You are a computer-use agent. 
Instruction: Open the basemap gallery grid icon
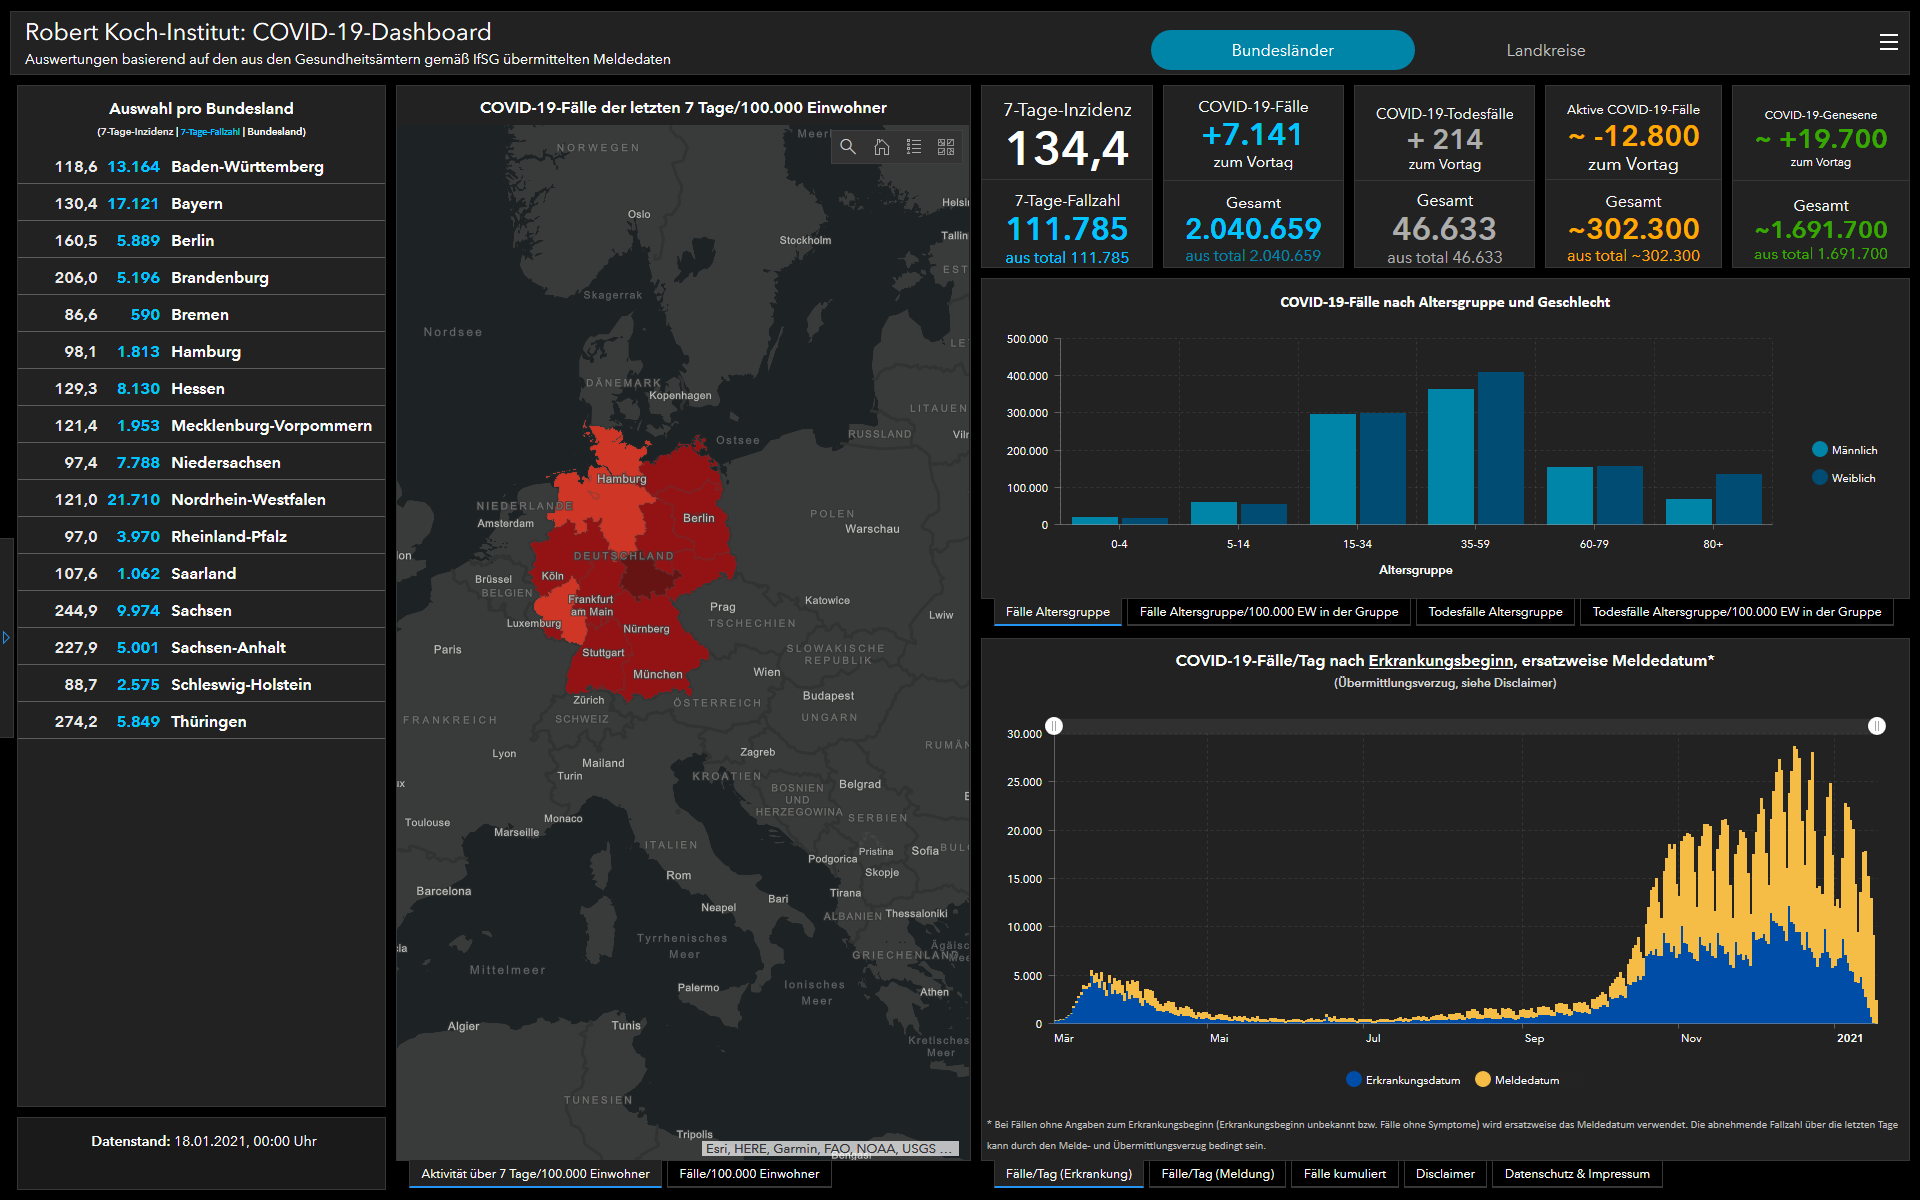click(946, 147)
